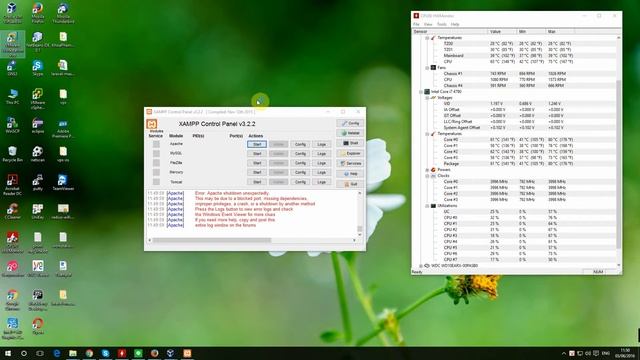
Task: Open Recycle Bin desktop icon
Action: pyautogui.click(x=13, y=154)
